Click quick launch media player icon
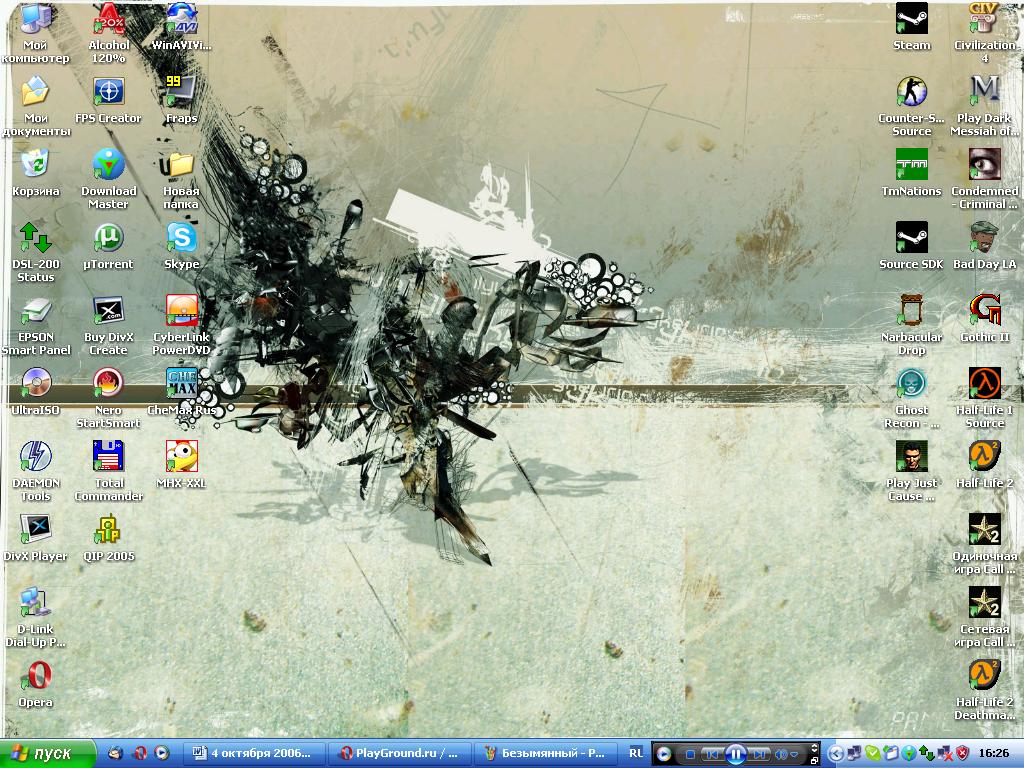 click(x=162, y=754)
